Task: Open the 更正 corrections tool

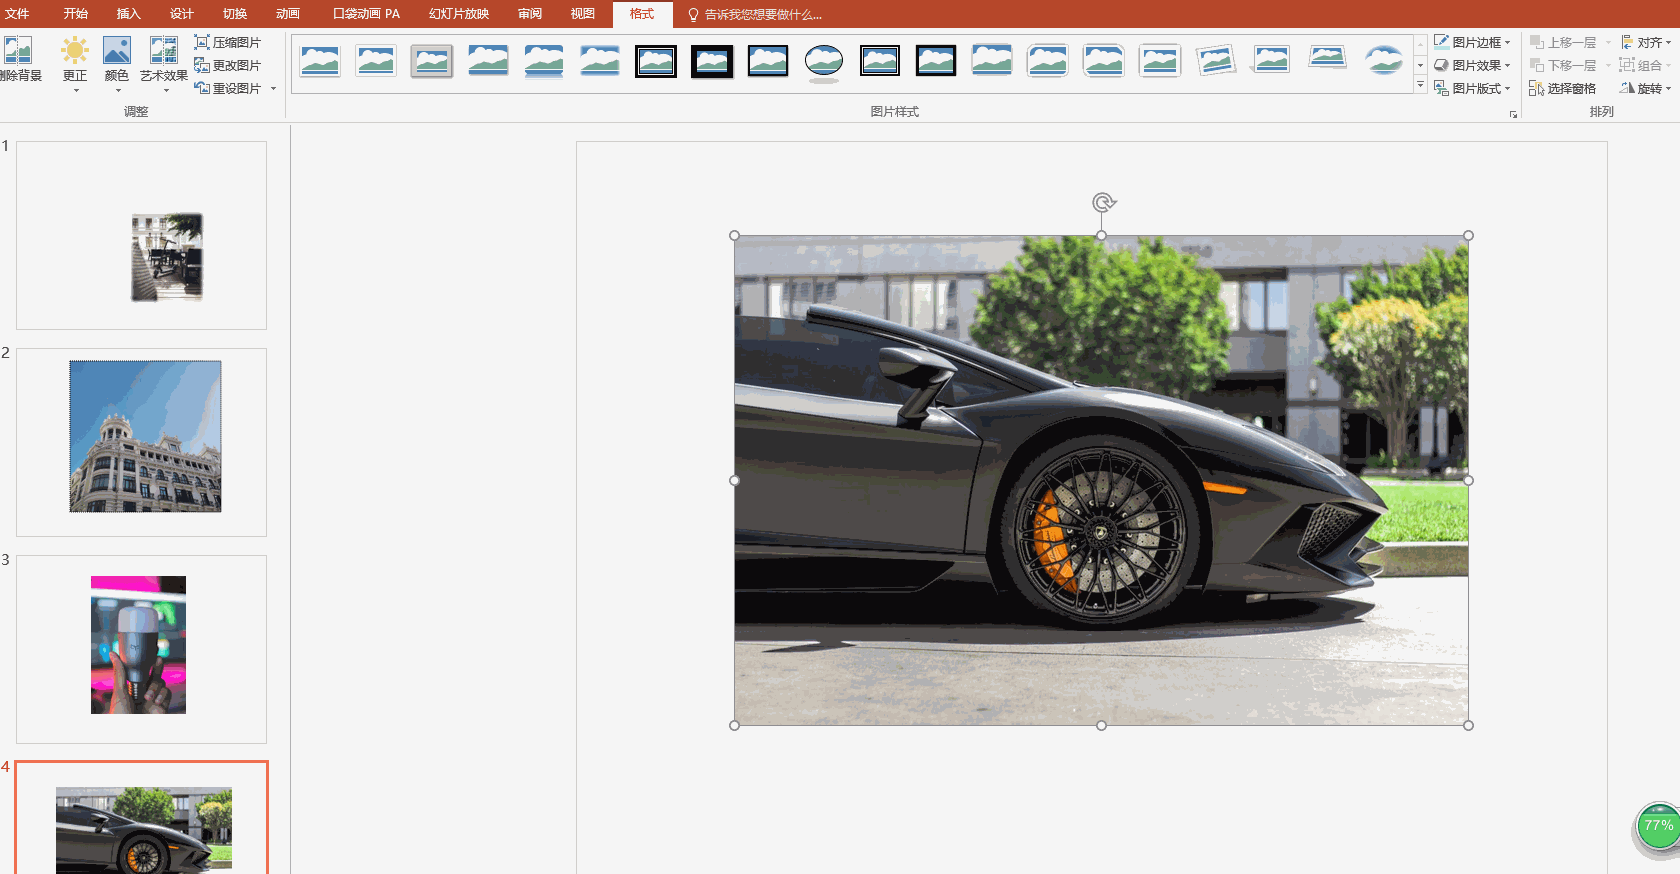Action: pyautogui.click(x=75, y=64)
